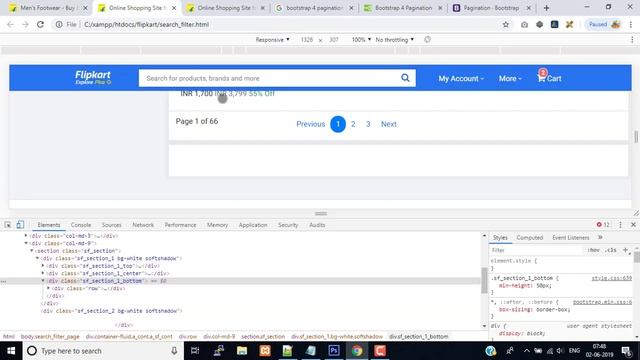Open the Network tab

143,225
